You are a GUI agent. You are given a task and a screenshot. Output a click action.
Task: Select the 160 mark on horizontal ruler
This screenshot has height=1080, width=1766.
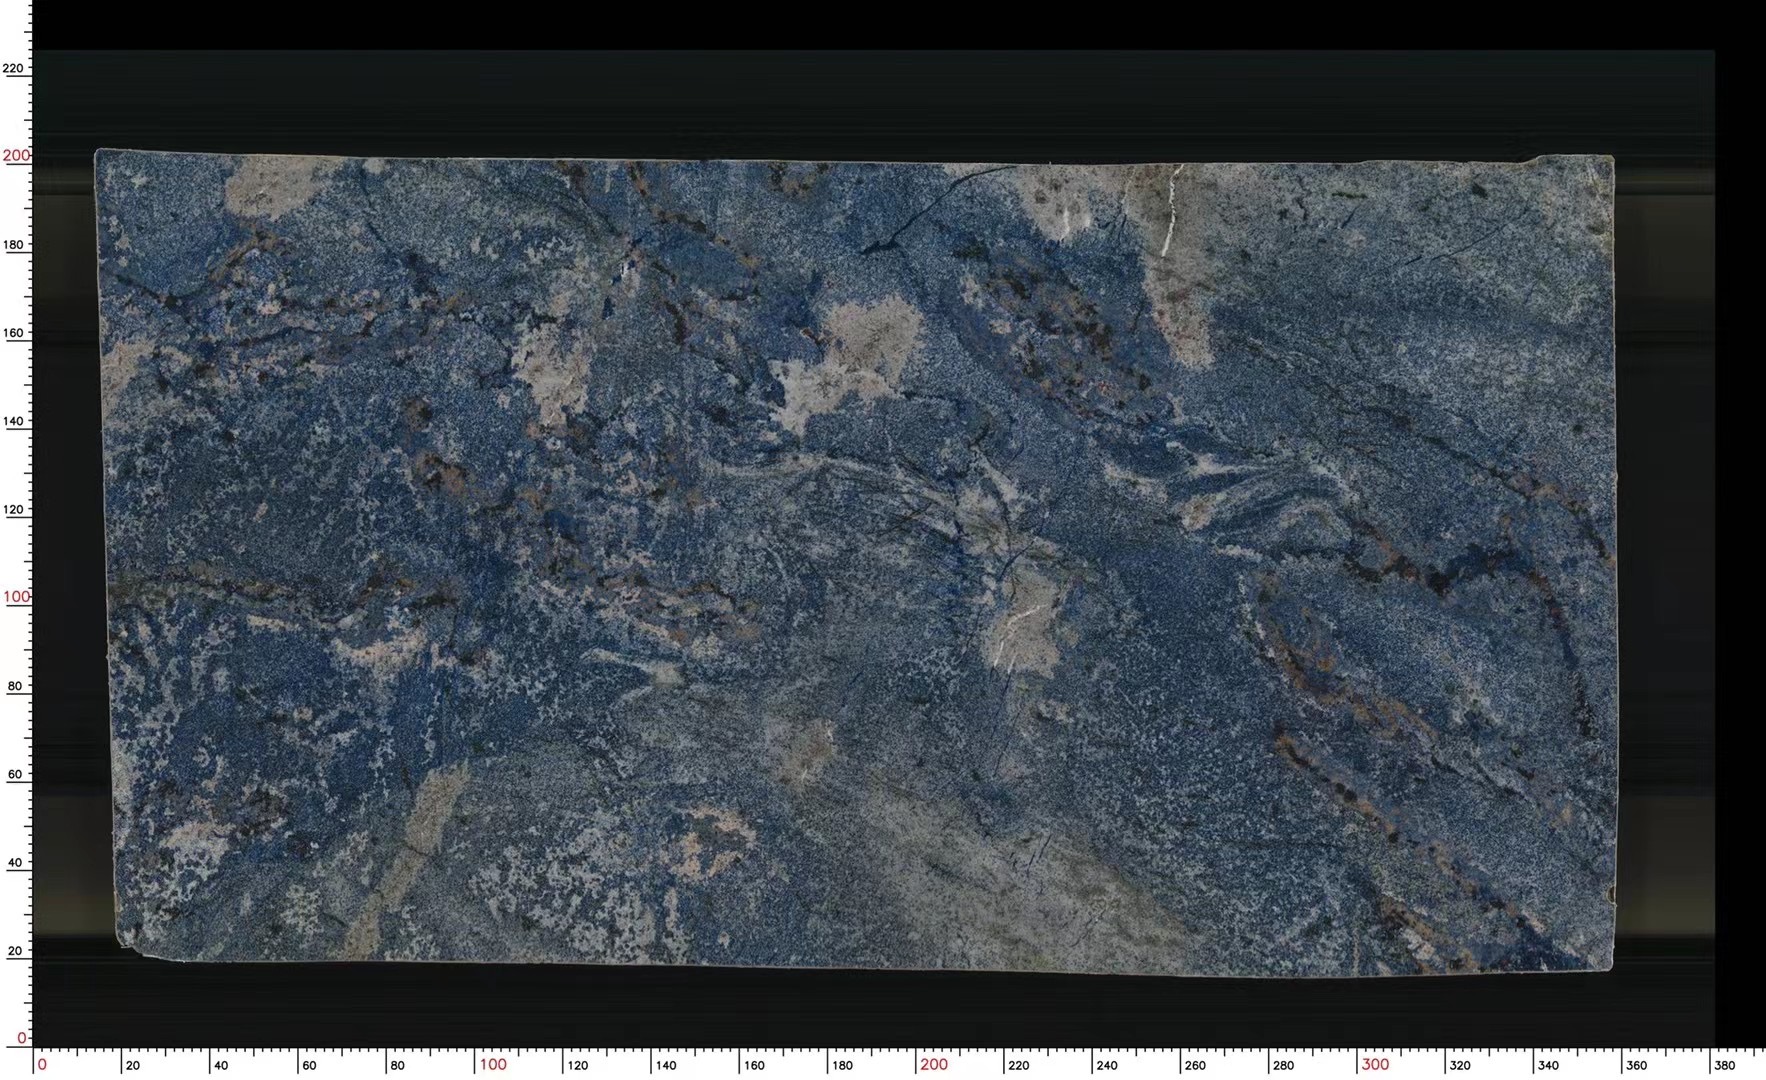754,1066
